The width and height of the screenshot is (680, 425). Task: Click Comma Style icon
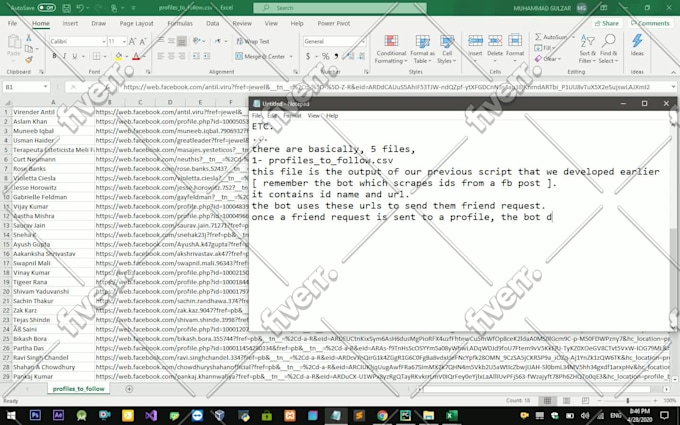[336, 56]
